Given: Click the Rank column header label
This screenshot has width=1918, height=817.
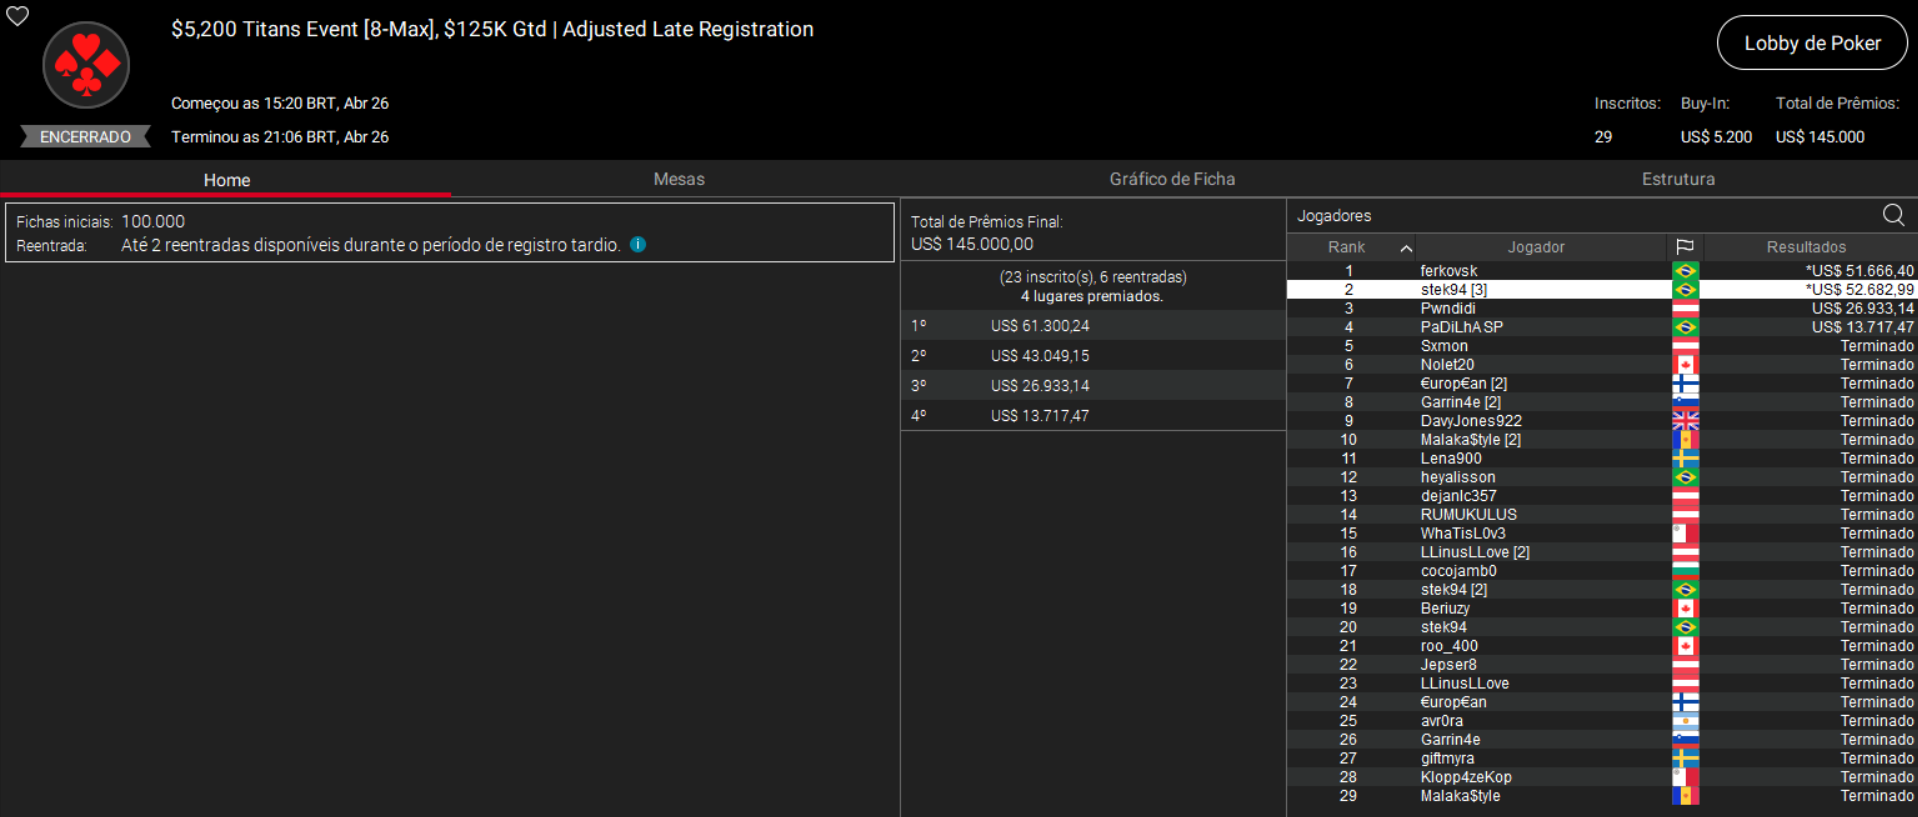Looking at the screenshot, I should 1346,247.
